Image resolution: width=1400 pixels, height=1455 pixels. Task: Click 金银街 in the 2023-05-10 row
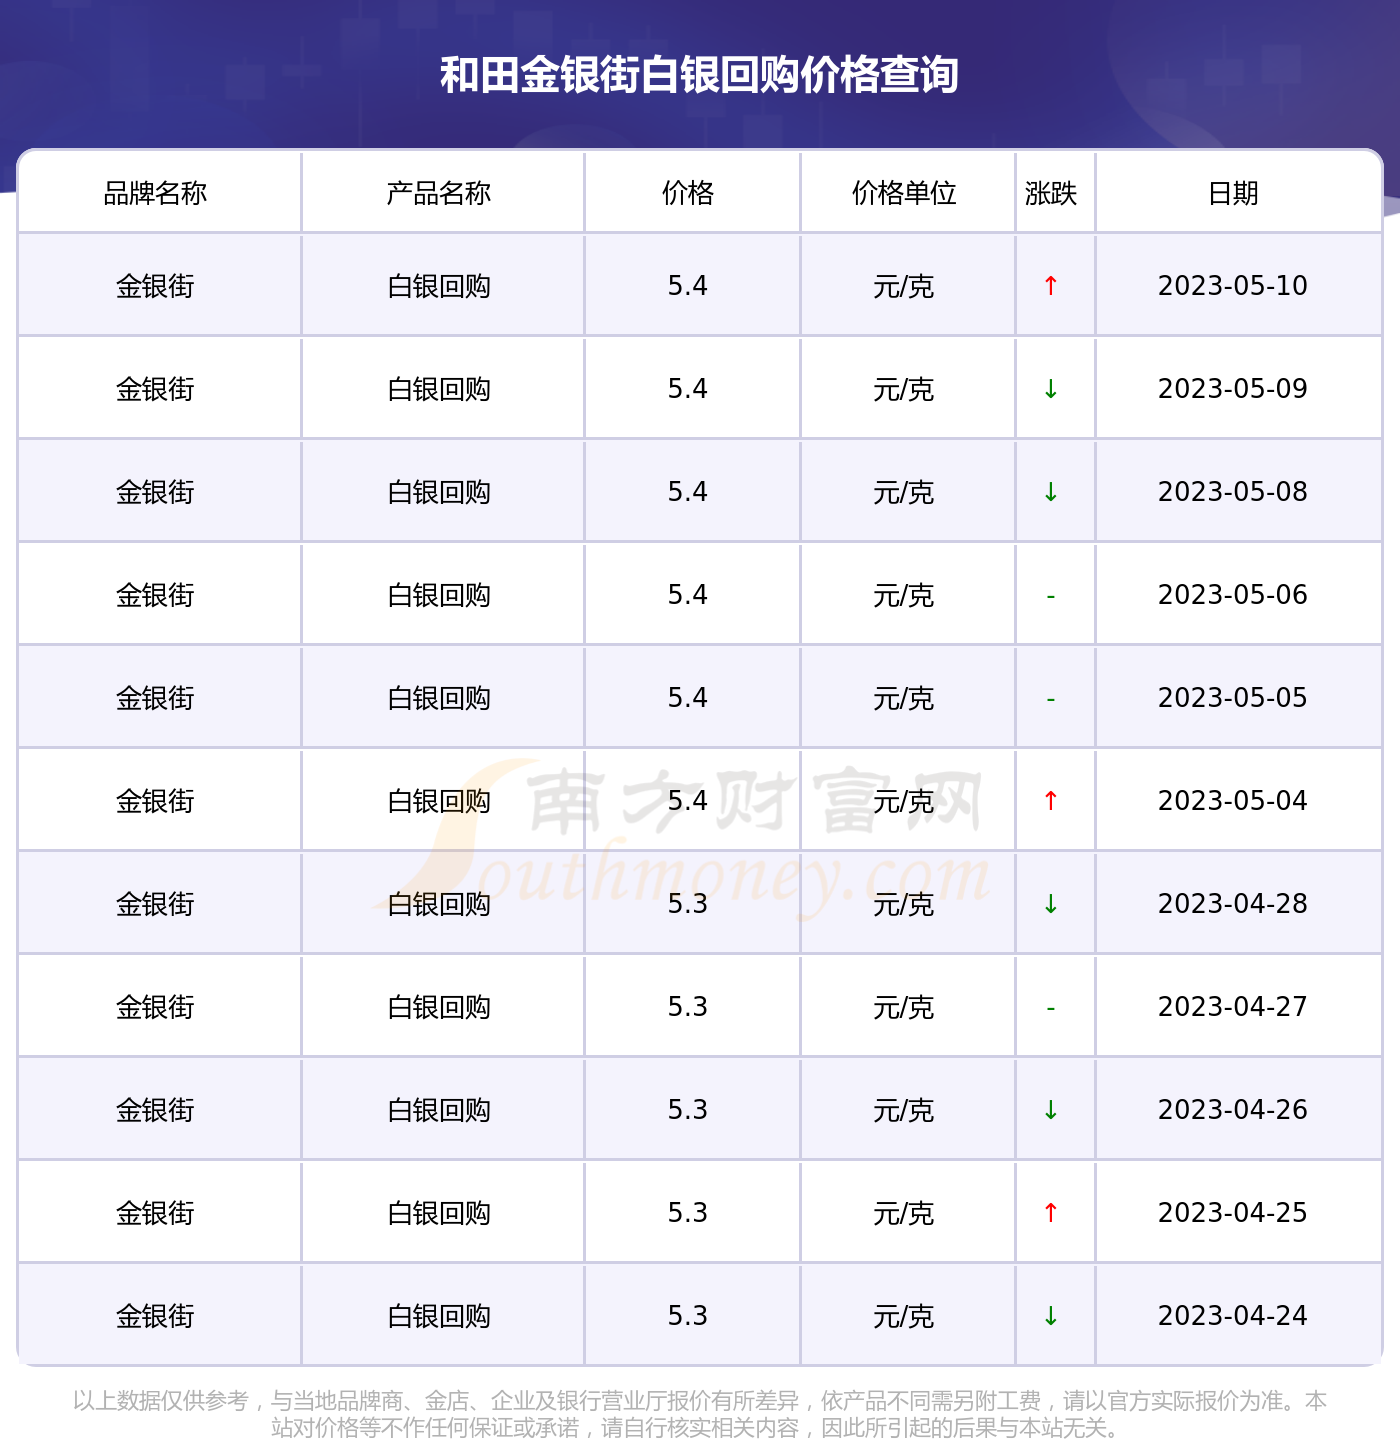tap(155, 287)
